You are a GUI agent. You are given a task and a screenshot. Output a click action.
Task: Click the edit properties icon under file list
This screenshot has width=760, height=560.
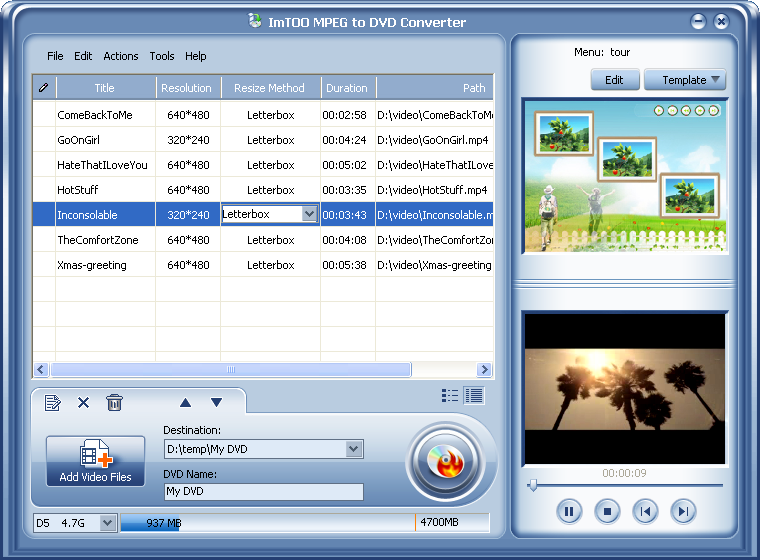[52, 403]
